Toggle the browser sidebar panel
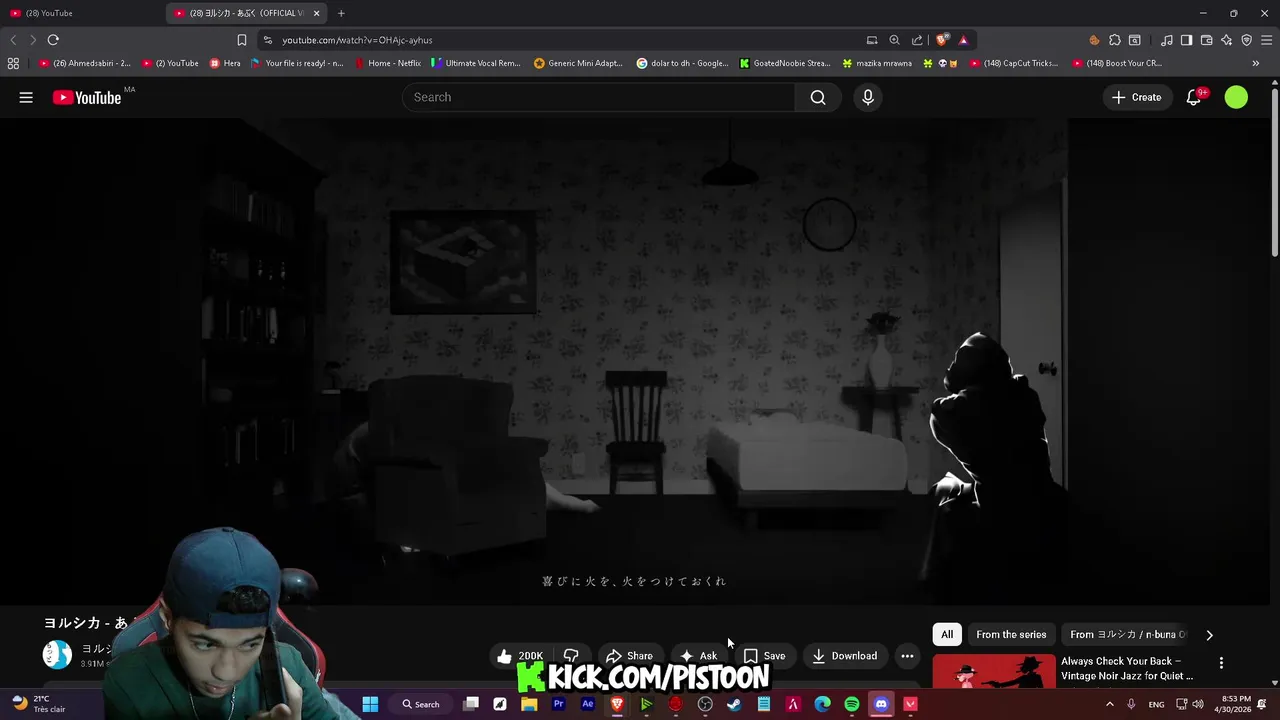Screen dimensions: 1280x720 tap(1186, 40)
